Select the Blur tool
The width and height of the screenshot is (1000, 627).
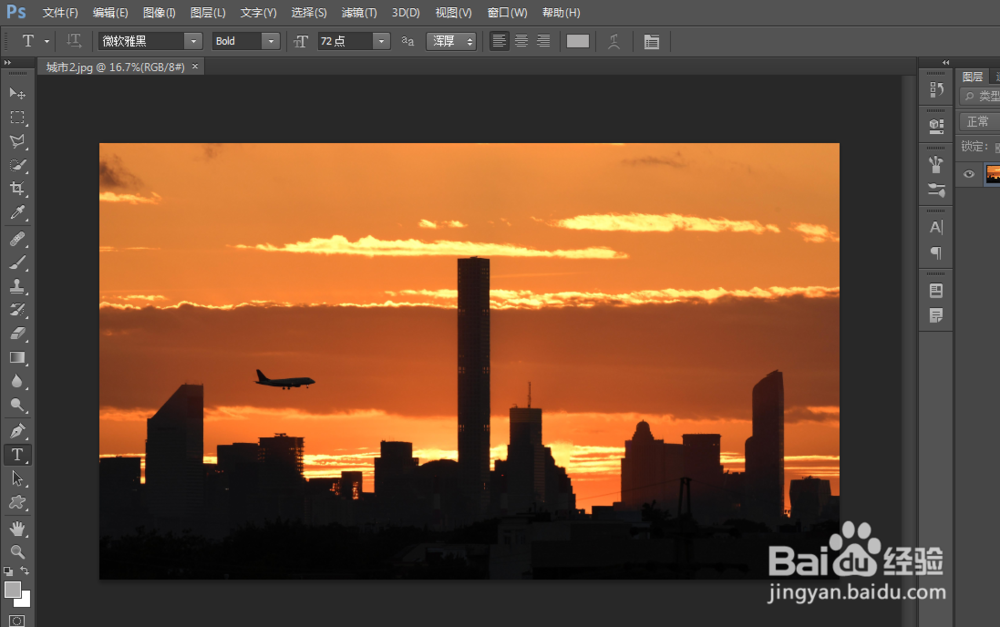point(17,381)
